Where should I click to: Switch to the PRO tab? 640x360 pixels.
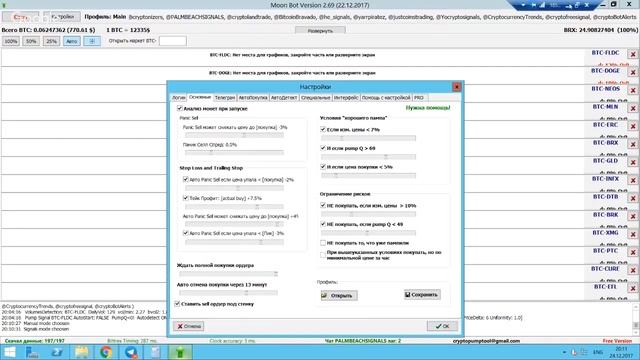419,98
